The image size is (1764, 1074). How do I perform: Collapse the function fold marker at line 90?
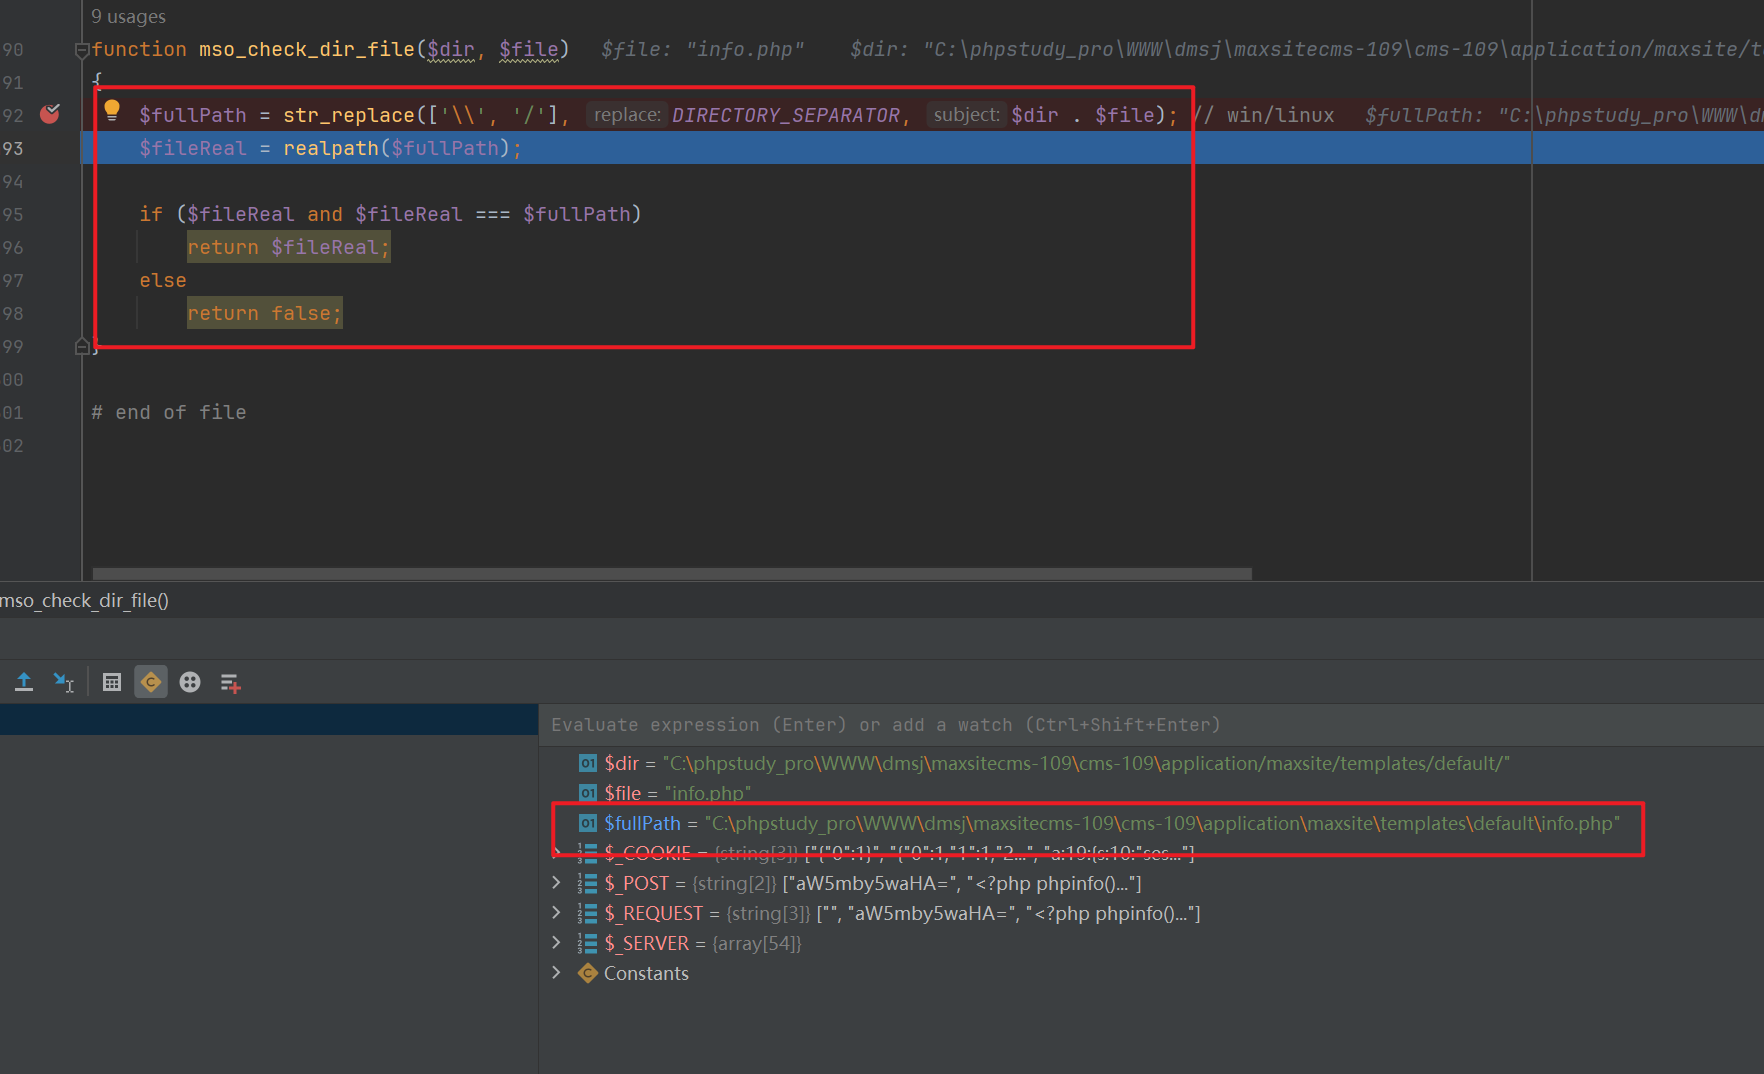click(x=82, y=50)
